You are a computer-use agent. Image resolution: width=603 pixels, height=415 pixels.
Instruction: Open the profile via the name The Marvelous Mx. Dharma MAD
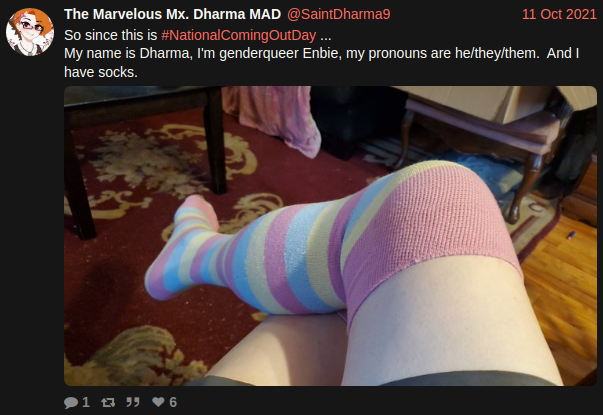(x=172, y=14)
